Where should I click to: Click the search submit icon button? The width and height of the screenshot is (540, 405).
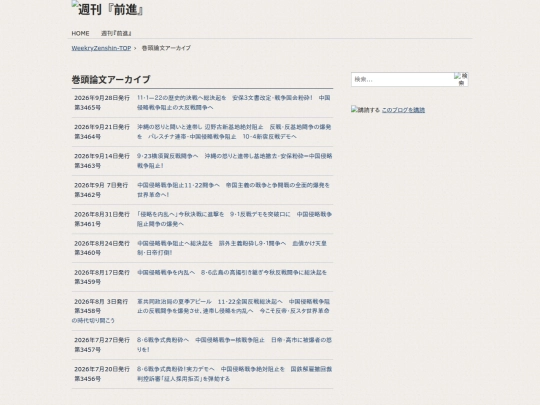point(461,79)
